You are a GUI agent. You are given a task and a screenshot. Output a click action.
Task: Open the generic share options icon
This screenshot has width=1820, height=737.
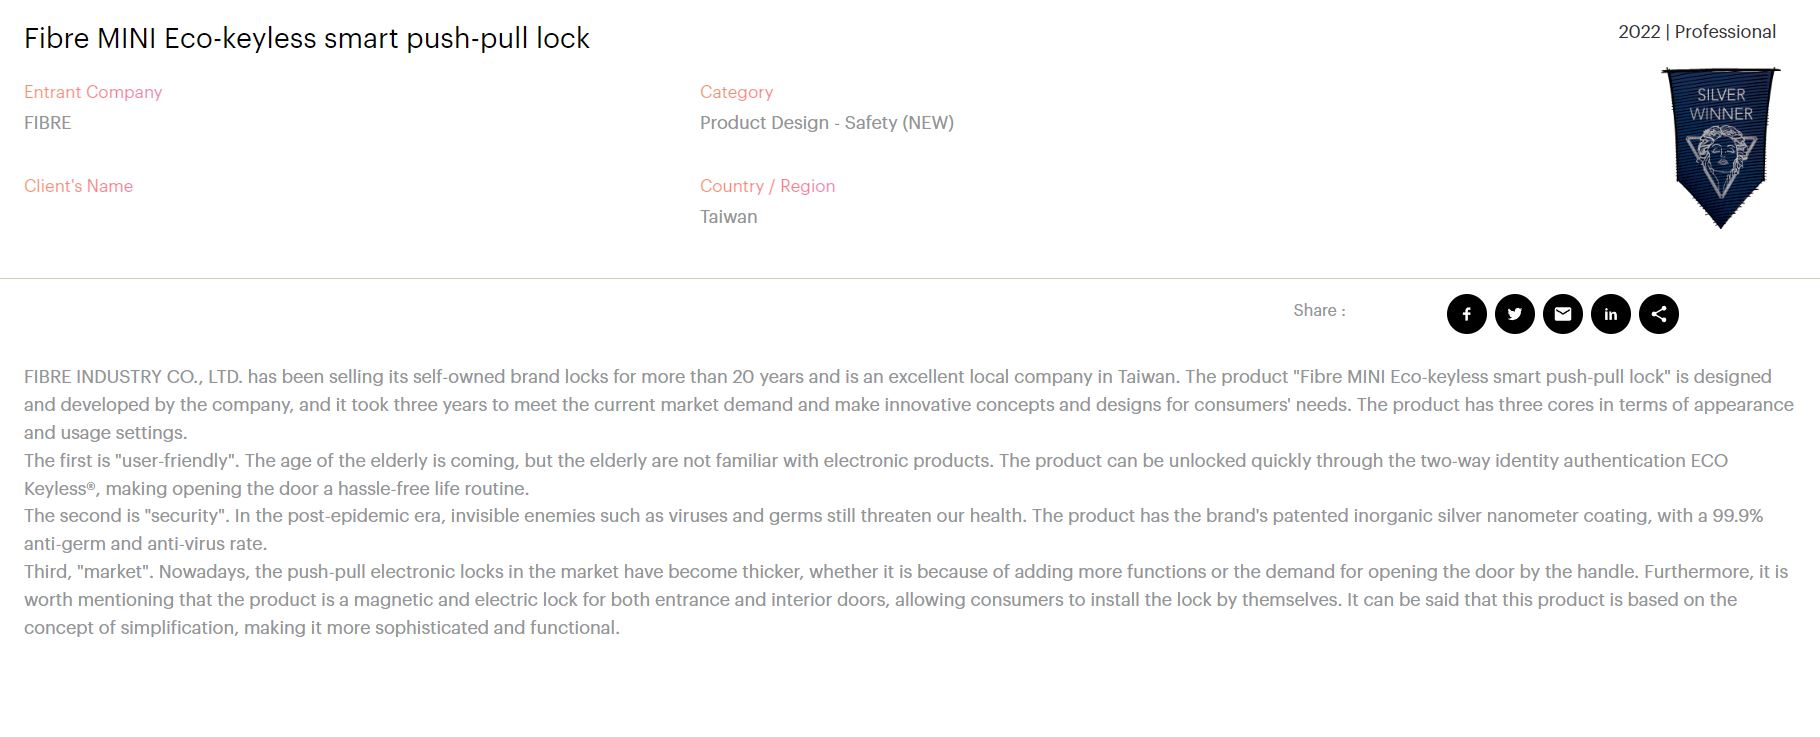1658,314
